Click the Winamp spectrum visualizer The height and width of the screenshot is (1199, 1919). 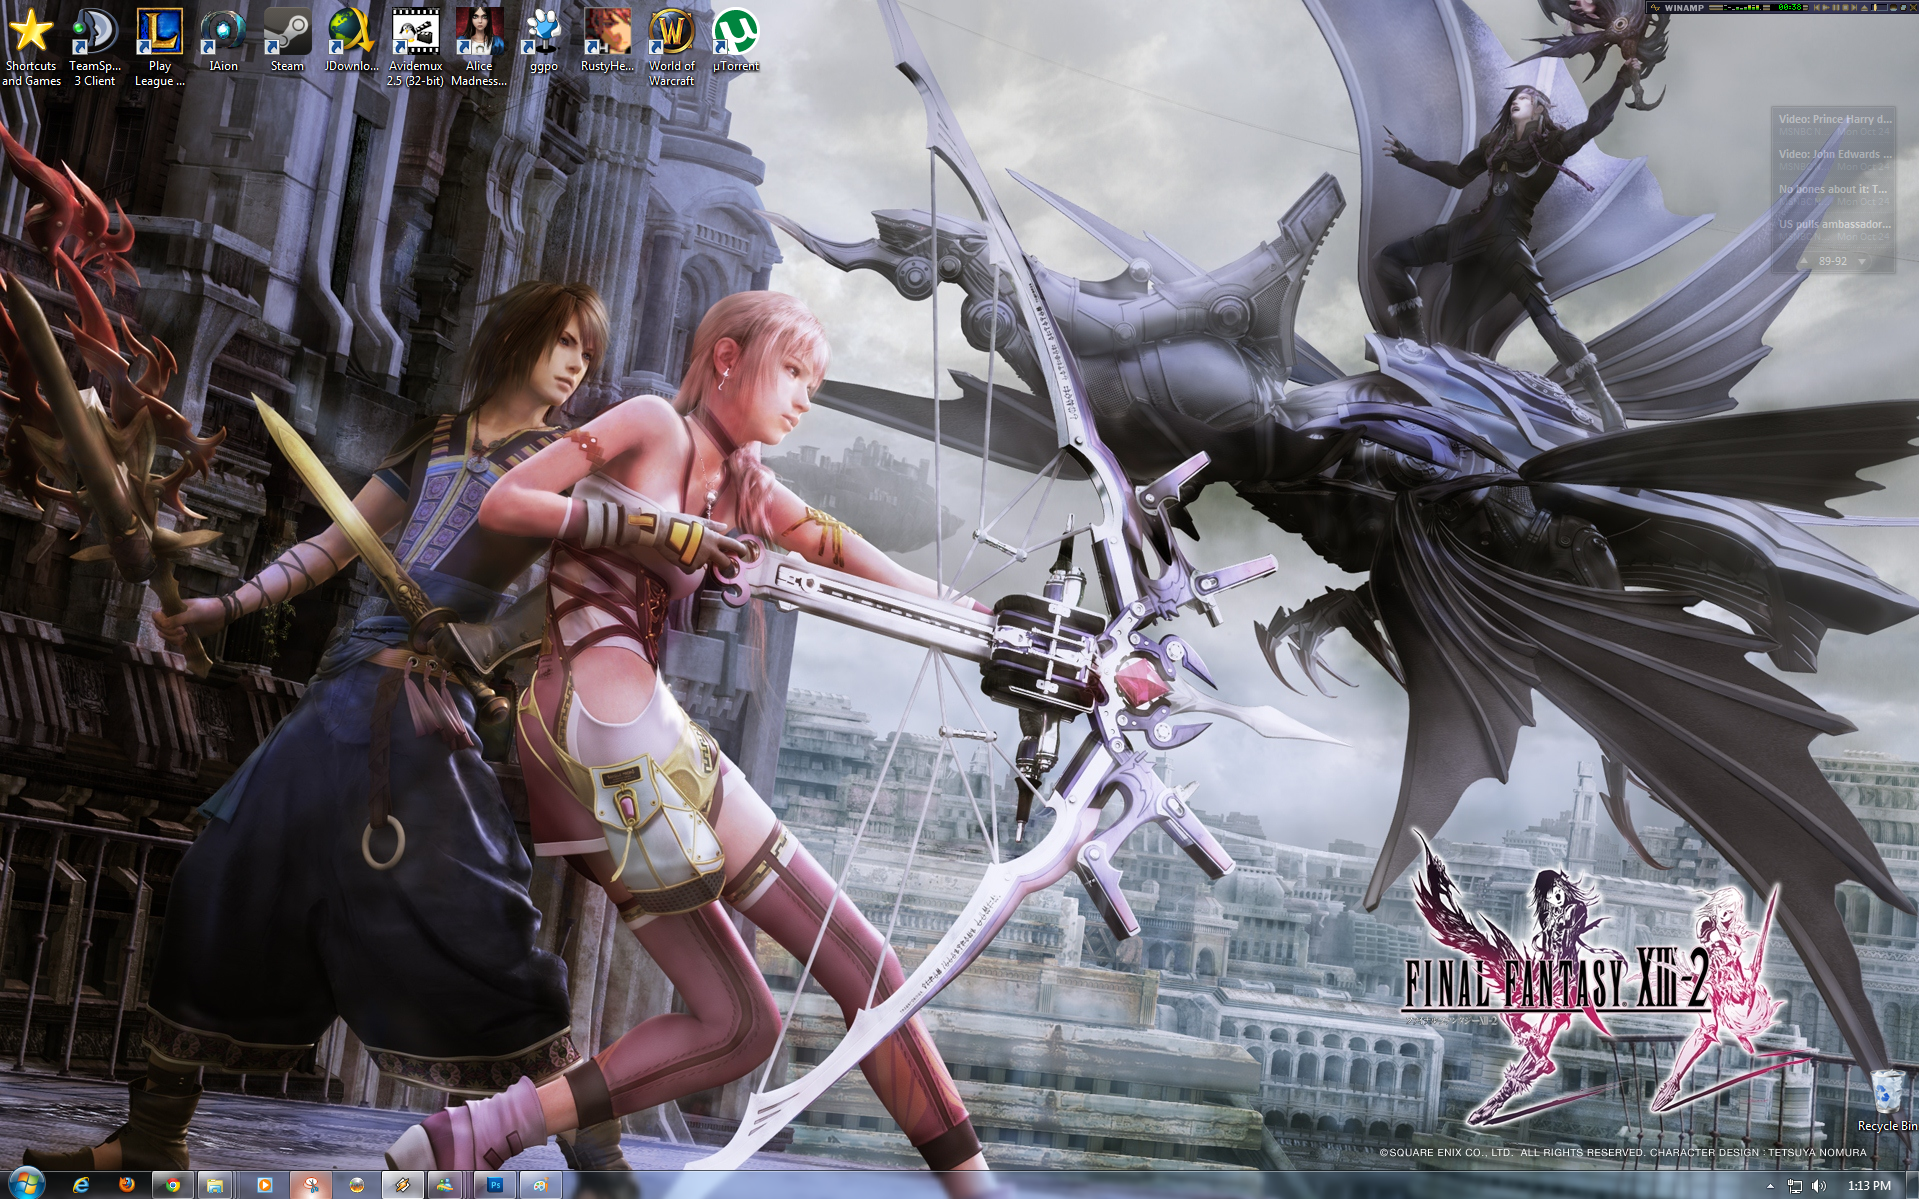[1743, 7]
